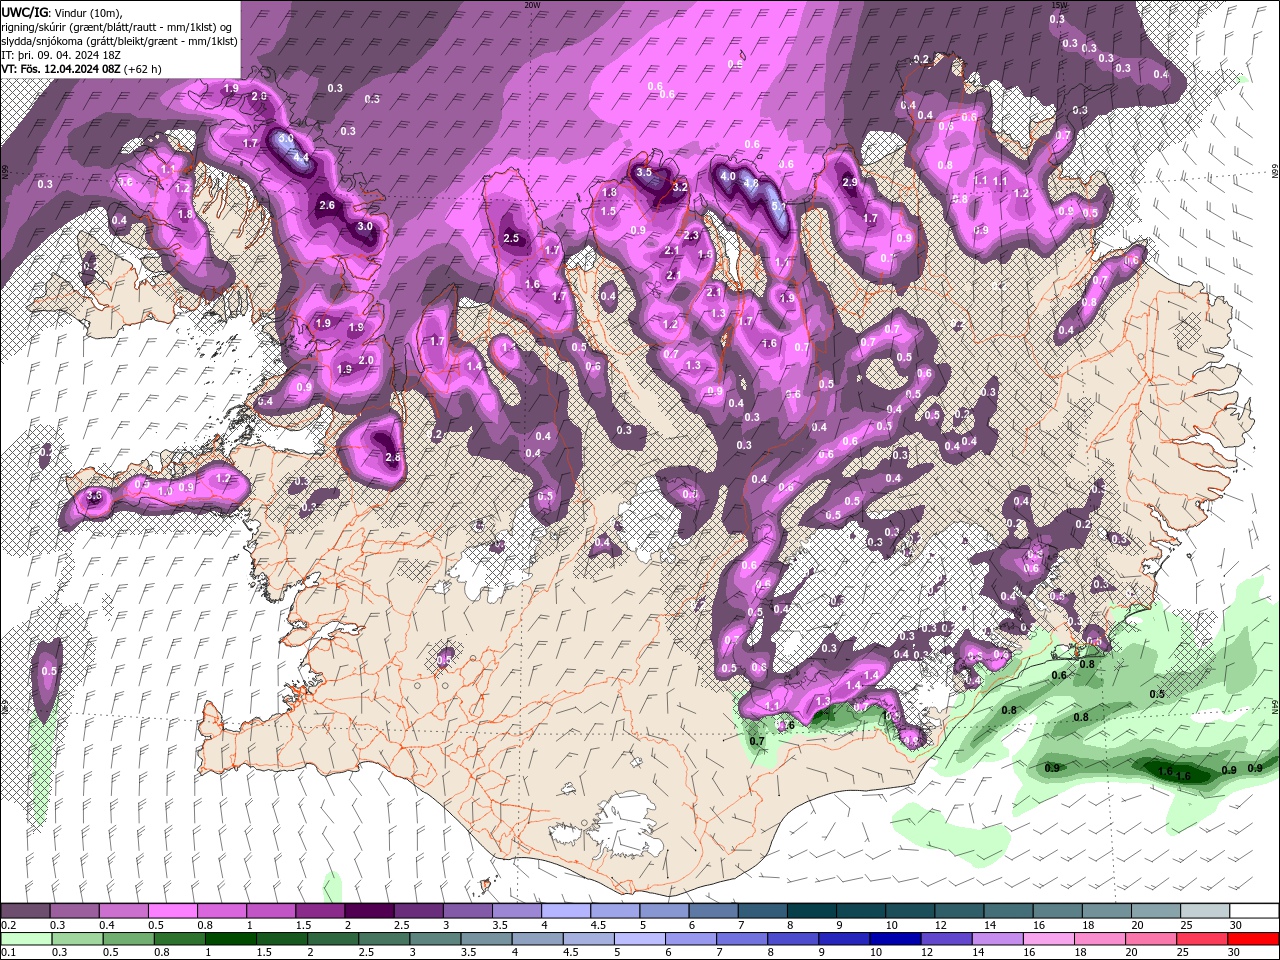Click the 'slydda/snjókoma' snow legend description line
This screenshot has width=1280, height=960.
(119, 41)
